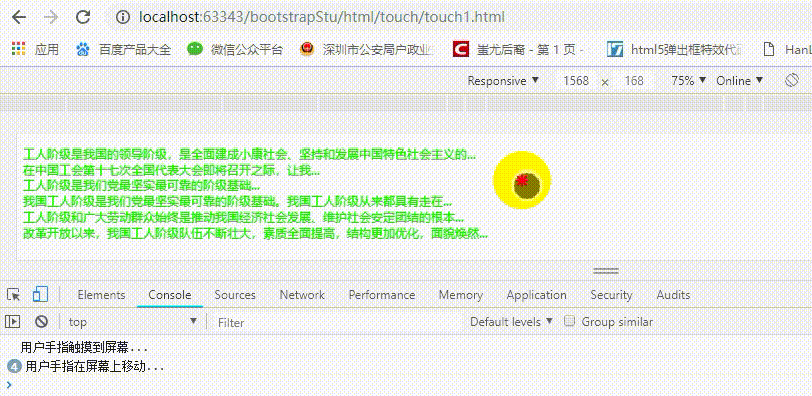Switch to the Network tab
The height and width of the screenshot is (396, 812).
pos(302,295)
